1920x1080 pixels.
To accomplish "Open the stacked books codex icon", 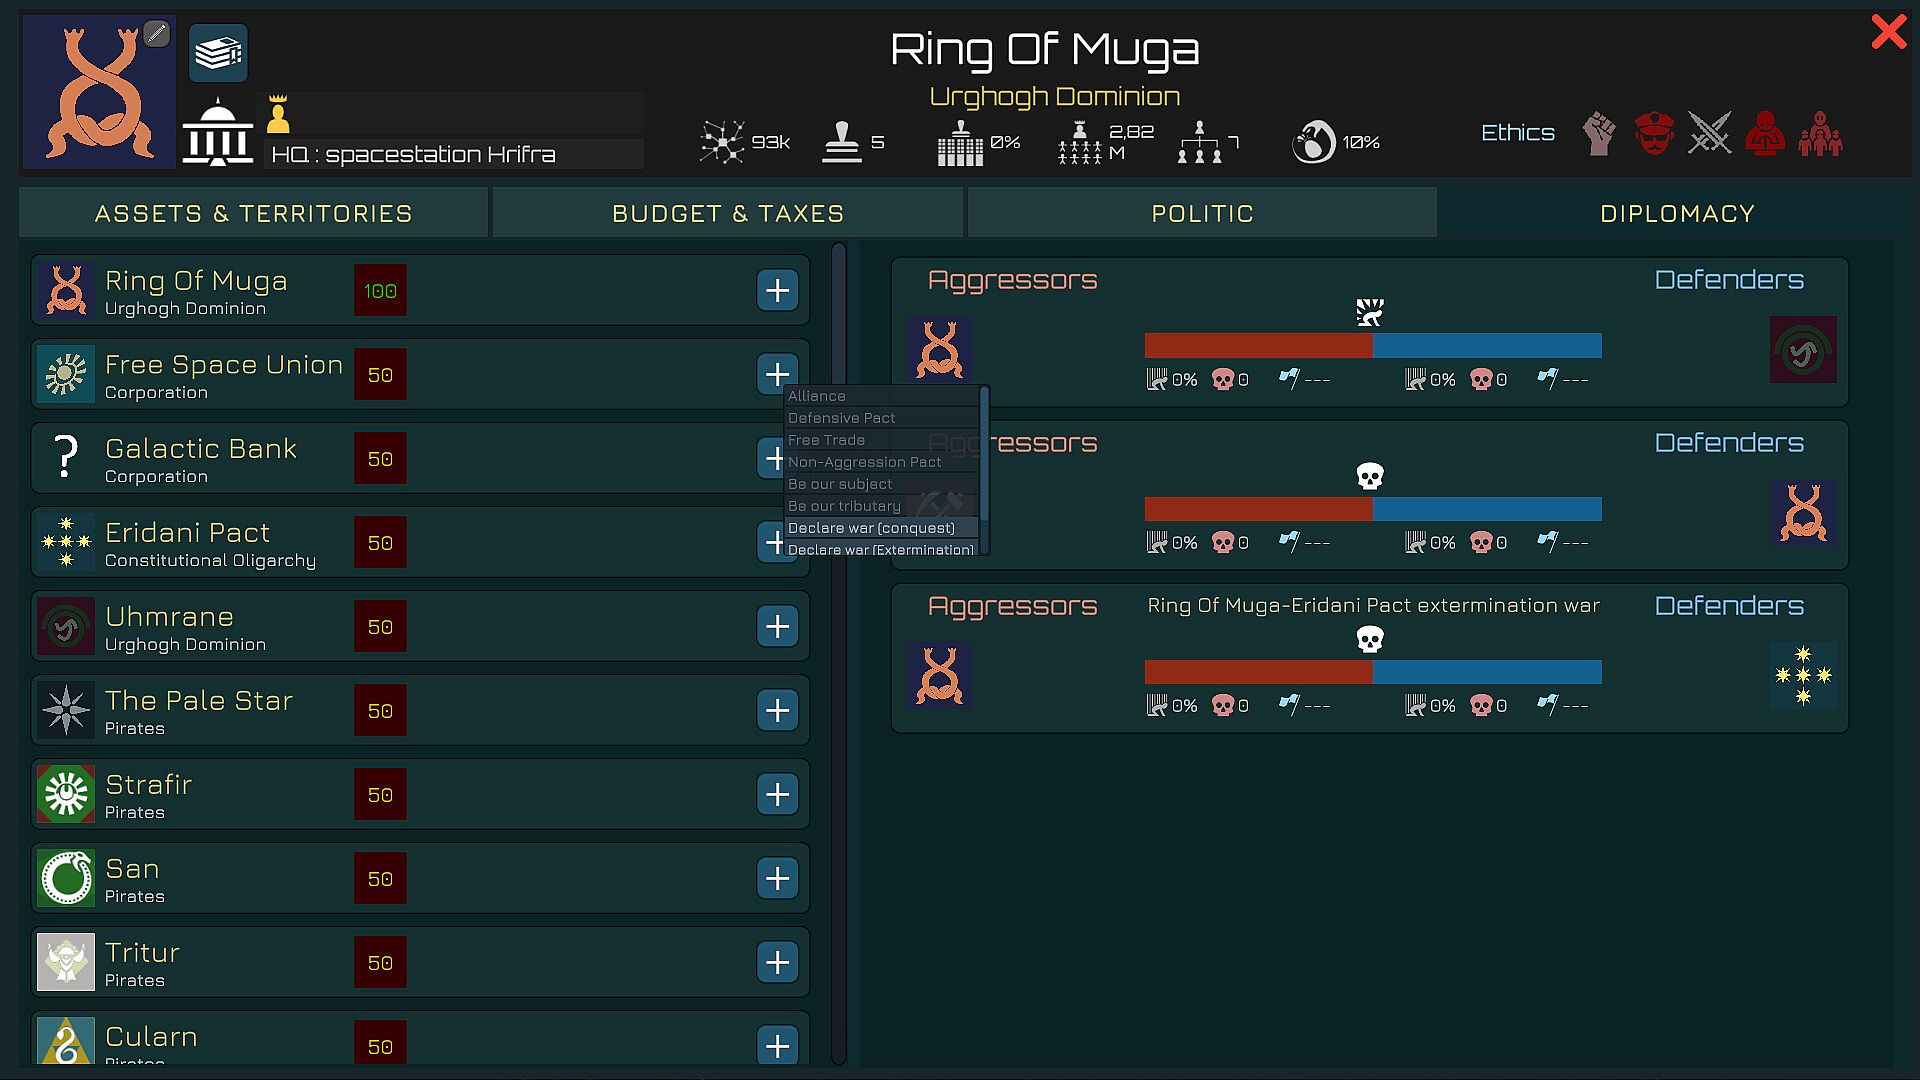I will tap(218, 53).
